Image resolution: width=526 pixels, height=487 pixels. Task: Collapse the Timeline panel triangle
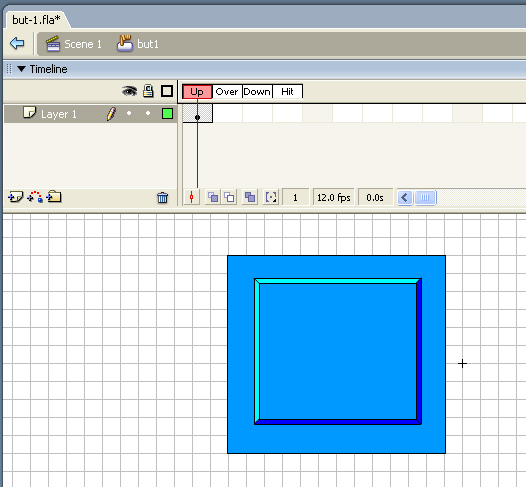(21, 69)
